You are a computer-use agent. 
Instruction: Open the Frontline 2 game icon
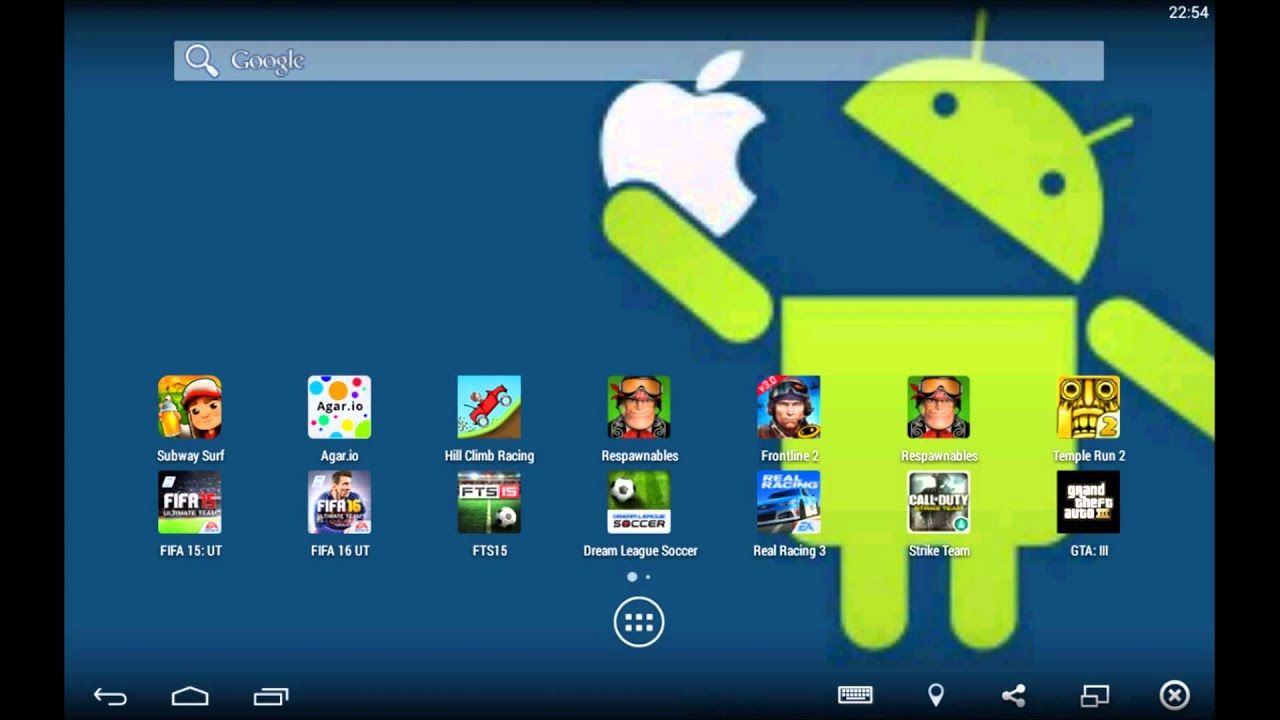789,407
